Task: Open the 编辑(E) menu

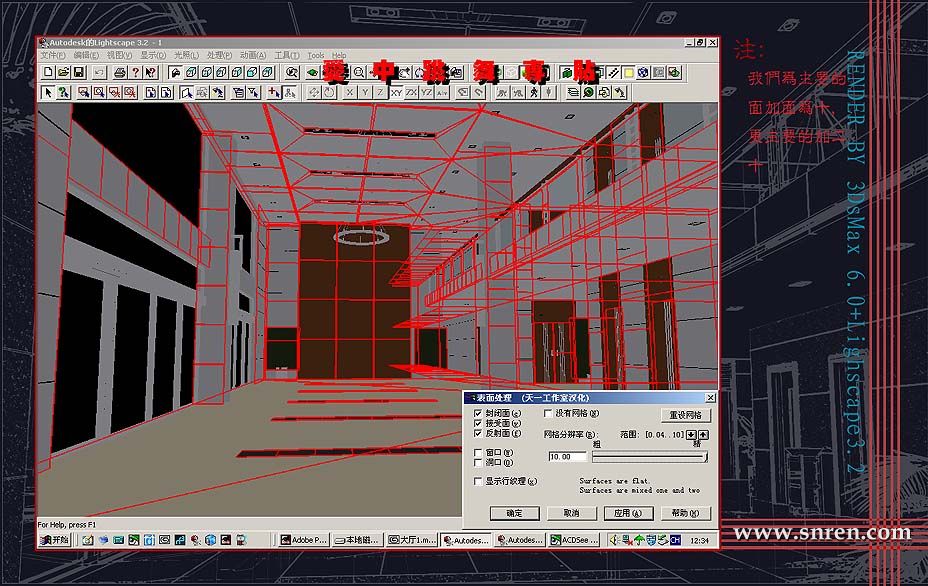Action: [x=86, y=55]
